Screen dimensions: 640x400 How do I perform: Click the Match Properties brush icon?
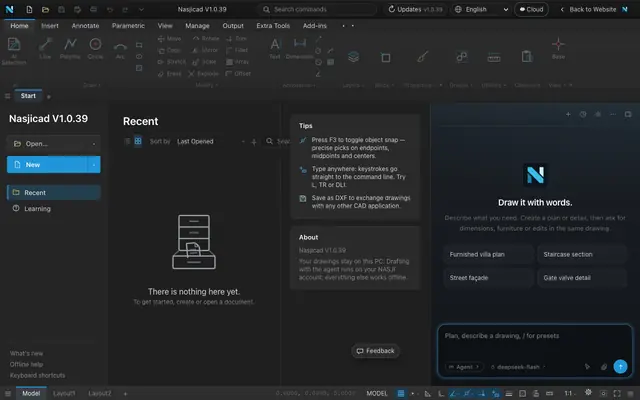[423, 57]
